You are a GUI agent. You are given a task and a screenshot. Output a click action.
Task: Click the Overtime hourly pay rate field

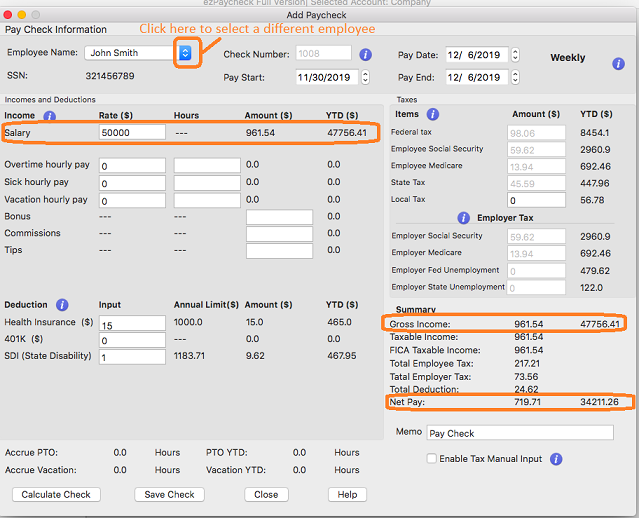[131, 166]
